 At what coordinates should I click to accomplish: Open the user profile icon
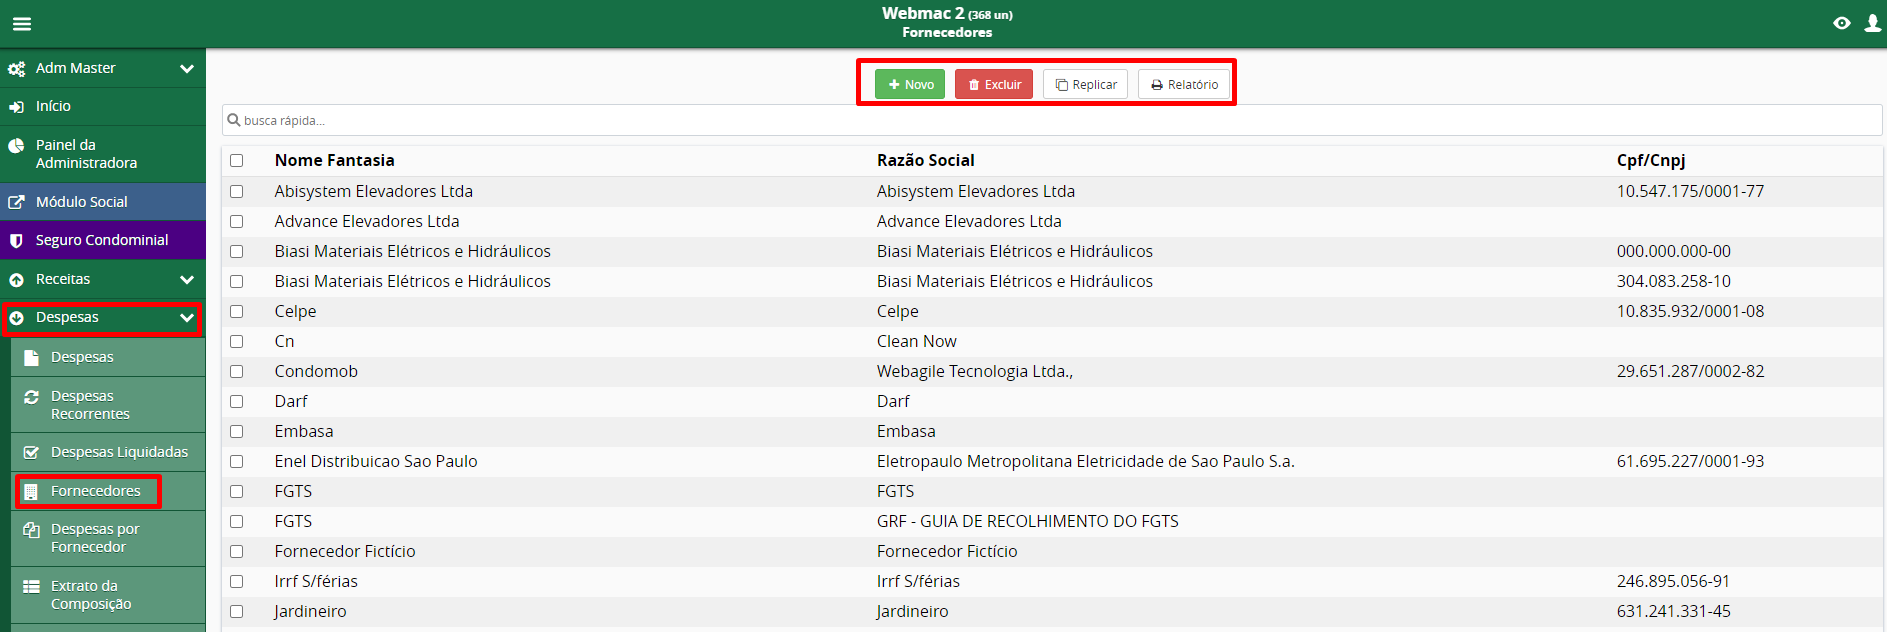1873,23
